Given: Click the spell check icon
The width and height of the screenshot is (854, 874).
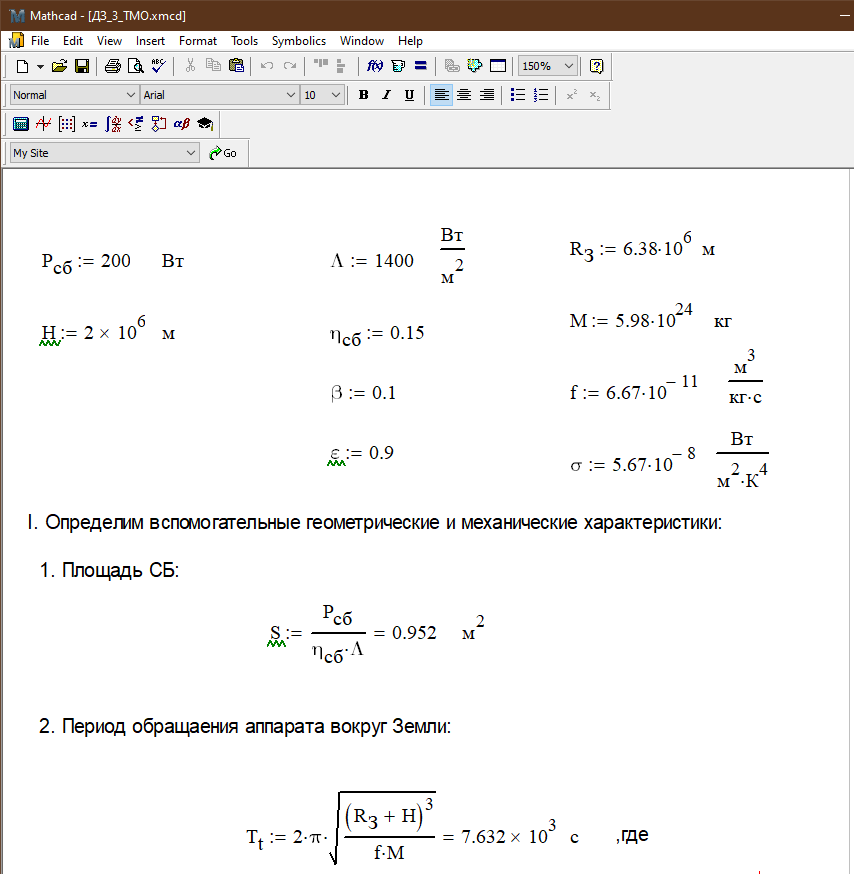Looking at the screenshot, I should (x=158, y=66).
